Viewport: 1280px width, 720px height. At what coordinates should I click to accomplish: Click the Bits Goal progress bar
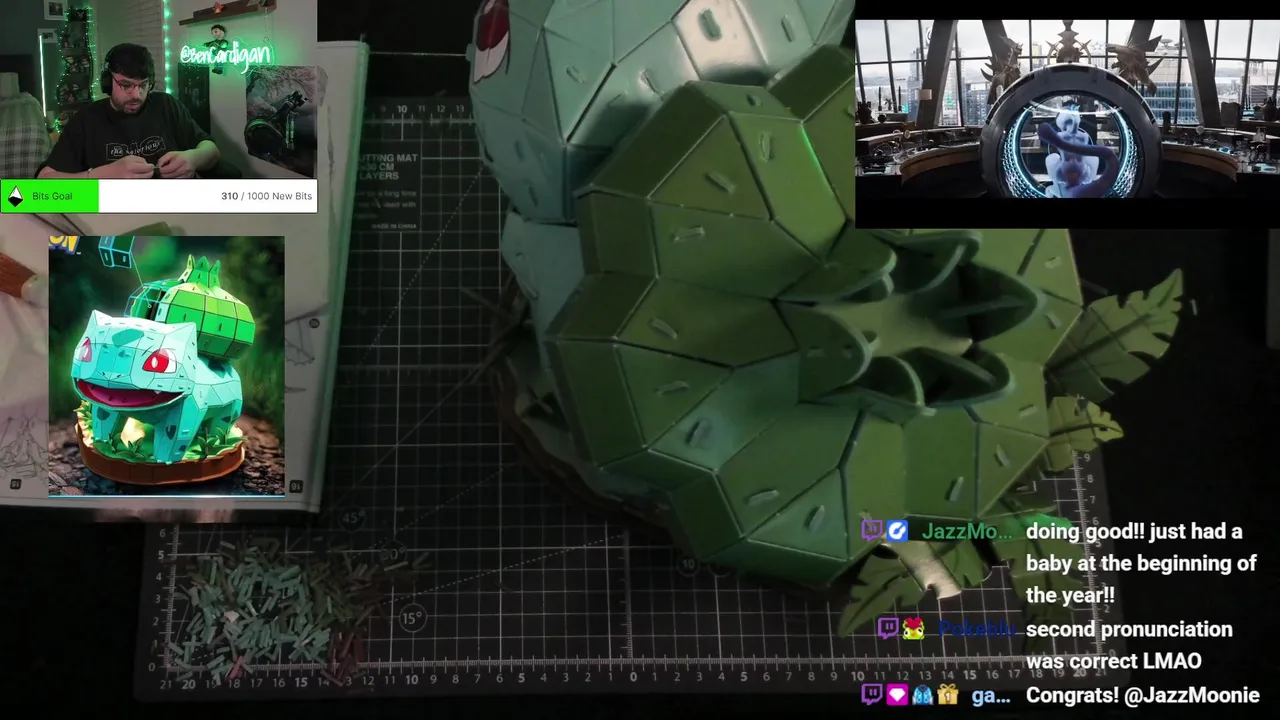point(159,196)
